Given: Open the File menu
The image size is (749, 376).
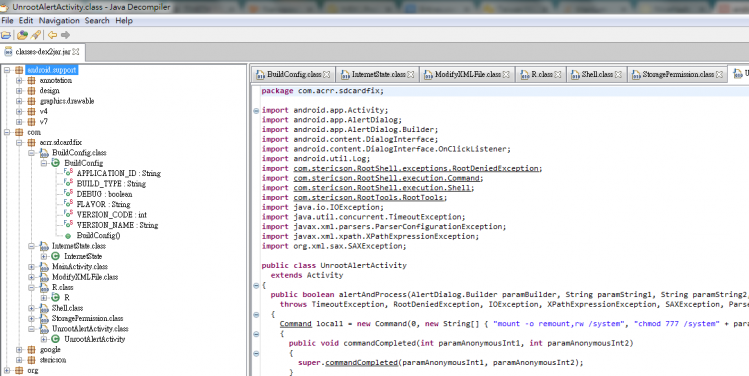Looking at the screenshot, I should pos(7,21).
